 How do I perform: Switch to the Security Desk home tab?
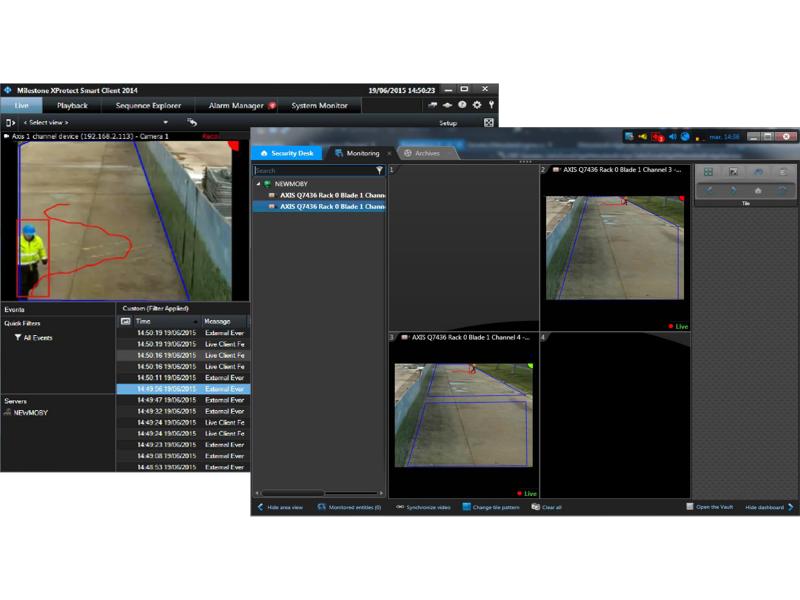(x=287, y=153)
